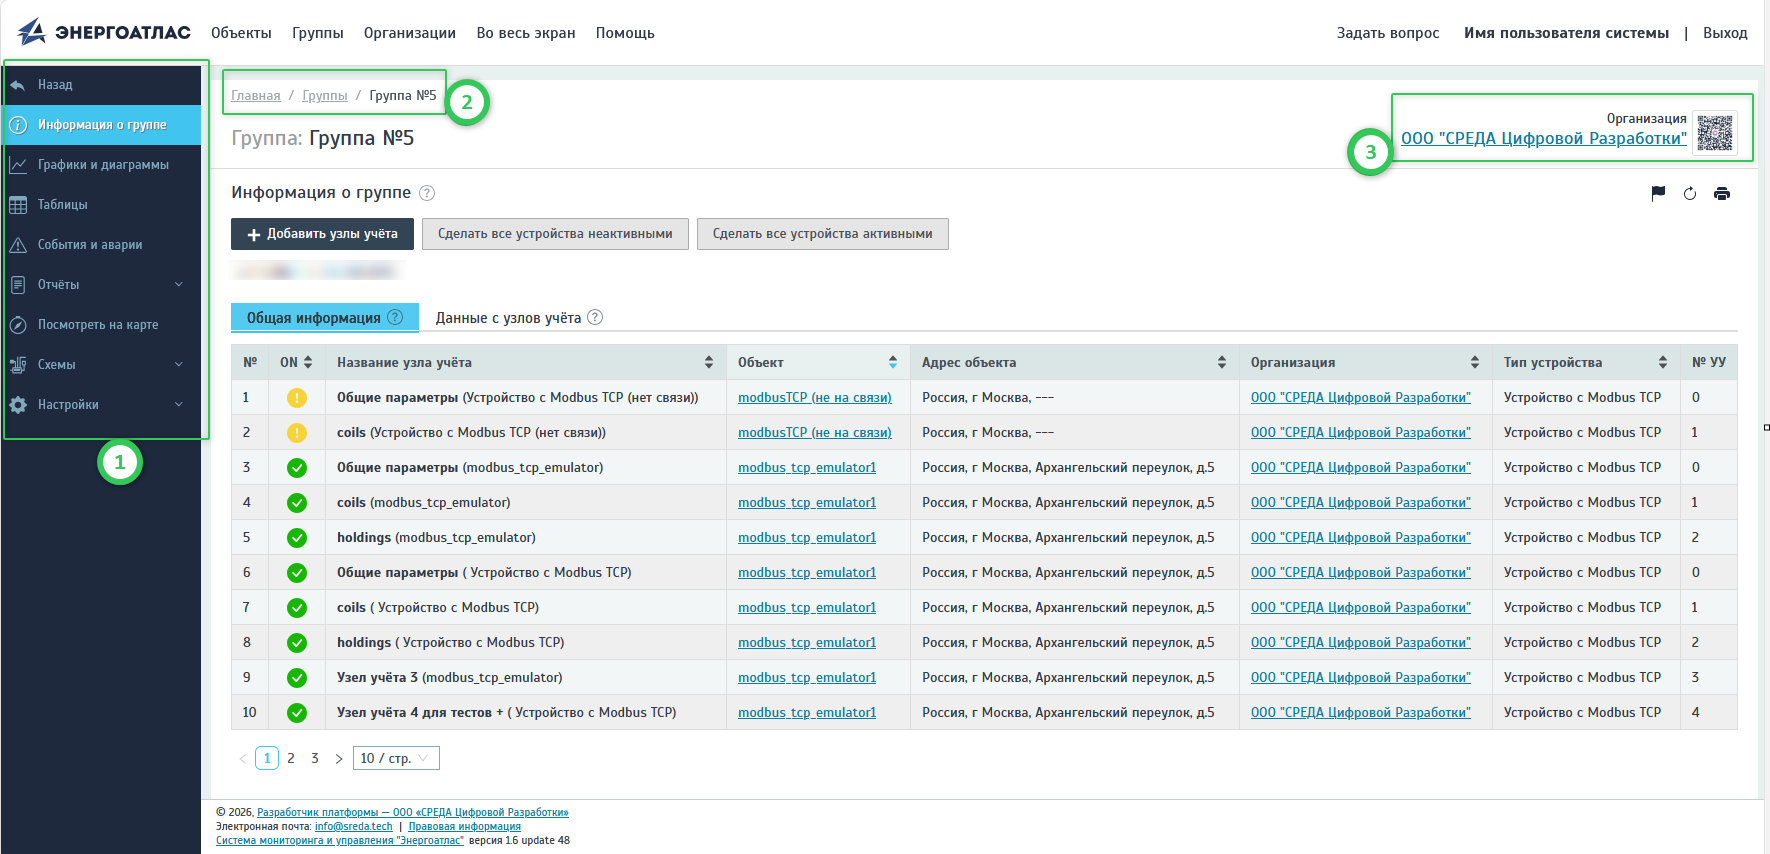Click Главная breadcrumb link
1770x854 pixels.
click(x=256, y=96)
